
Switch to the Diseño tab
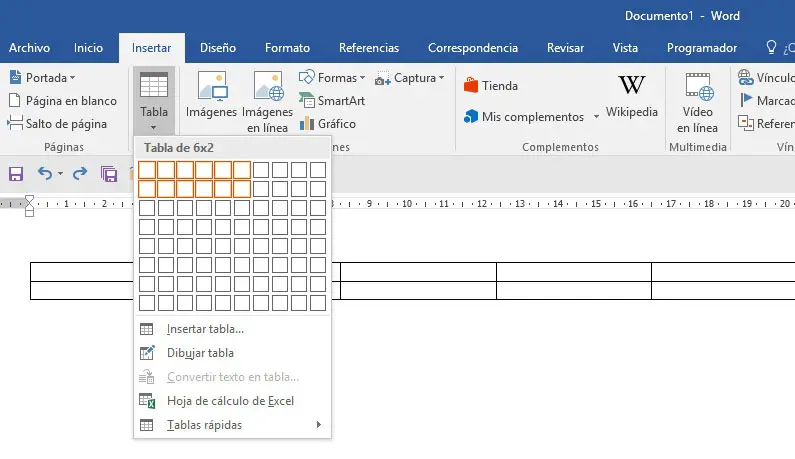tap(217, 47)
